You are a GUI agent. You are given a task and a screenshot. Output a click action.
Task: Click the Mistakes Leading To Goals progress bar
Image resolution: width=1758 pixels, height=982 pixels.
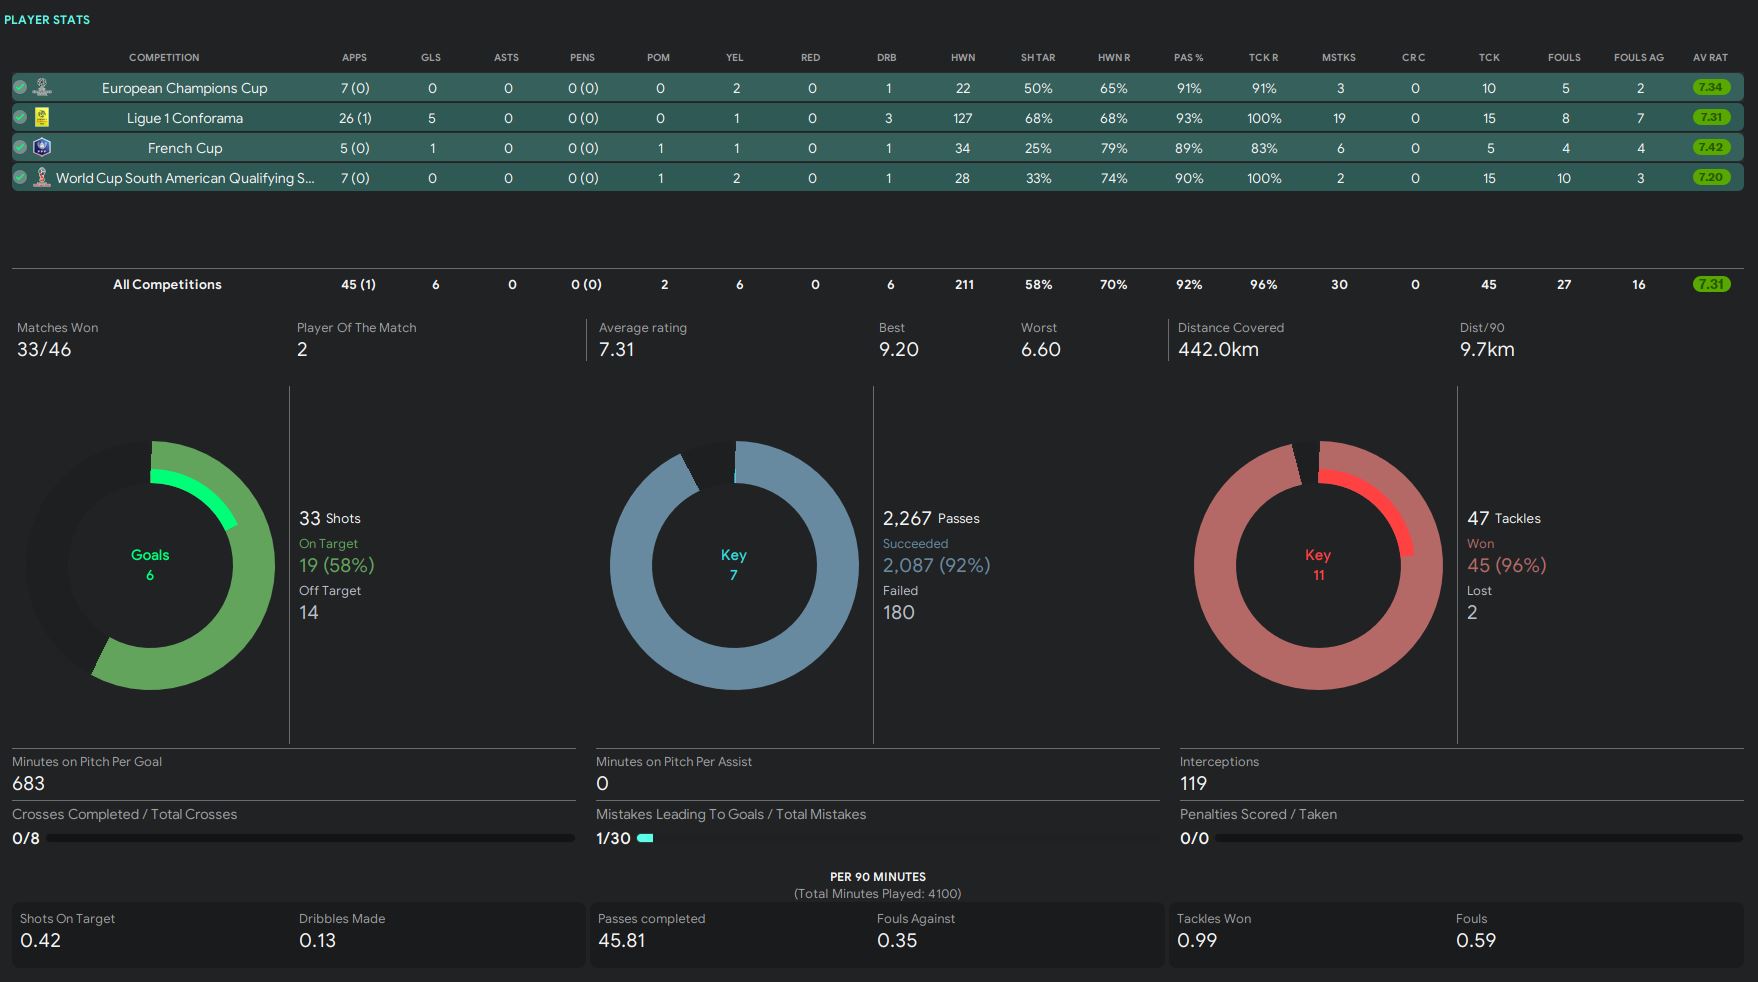pos(646,838)
